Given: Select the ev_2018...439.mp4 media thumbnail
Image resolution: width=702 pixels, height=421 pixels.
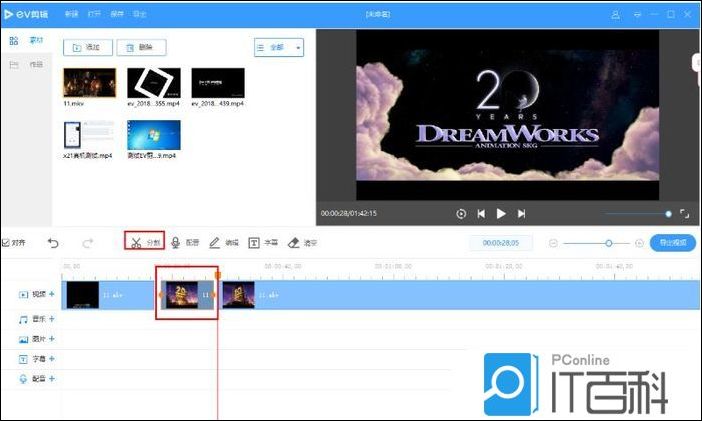Looking at the screenshot, I should (218, 83).
